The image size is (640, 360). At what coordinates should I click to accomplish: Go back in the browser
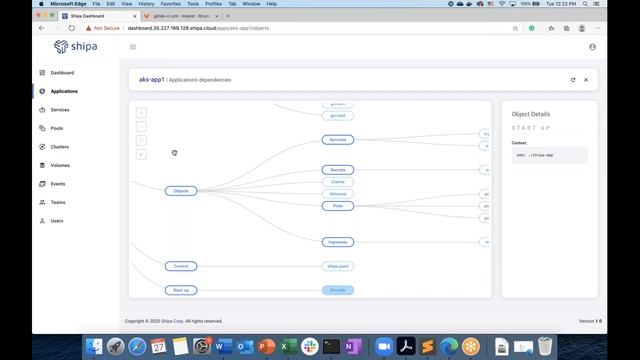tap(42, 28)
